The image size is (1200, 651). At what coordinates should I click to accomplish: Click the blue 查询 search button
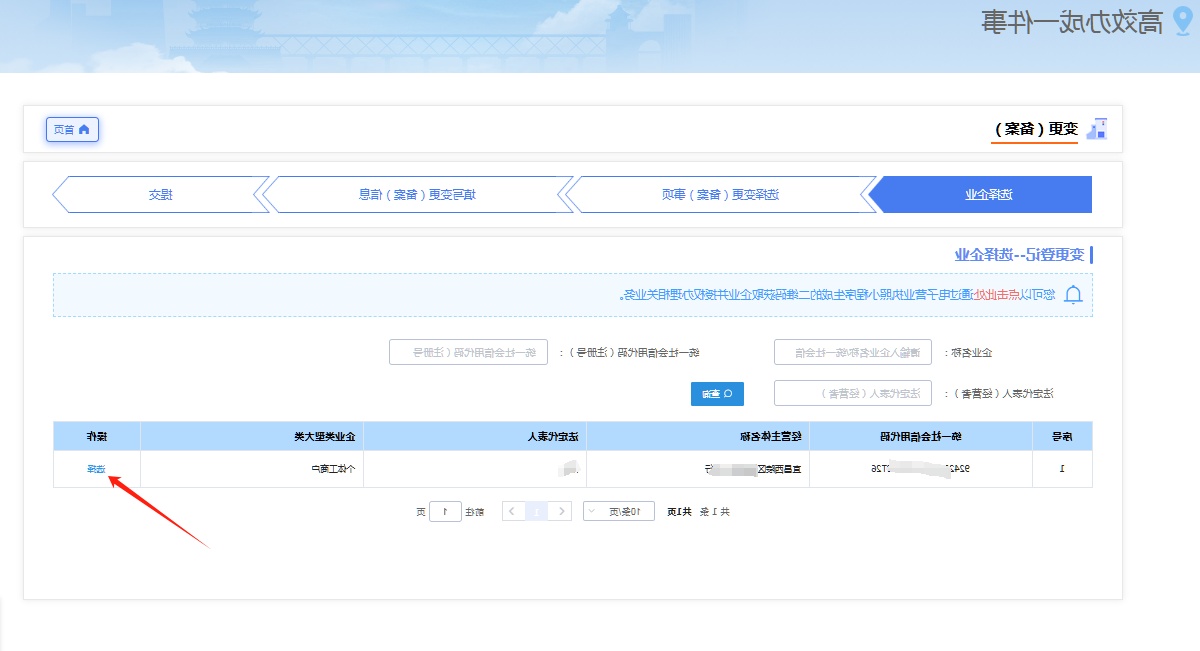(x=717, y=394)
